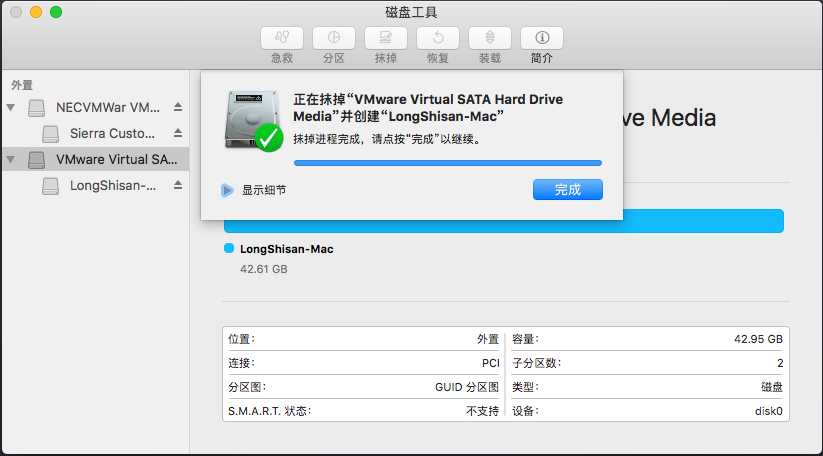Click the Partition (分区) toolbar icon
Image resolution: width=823 pixels, height=456 pixels.
334,38
